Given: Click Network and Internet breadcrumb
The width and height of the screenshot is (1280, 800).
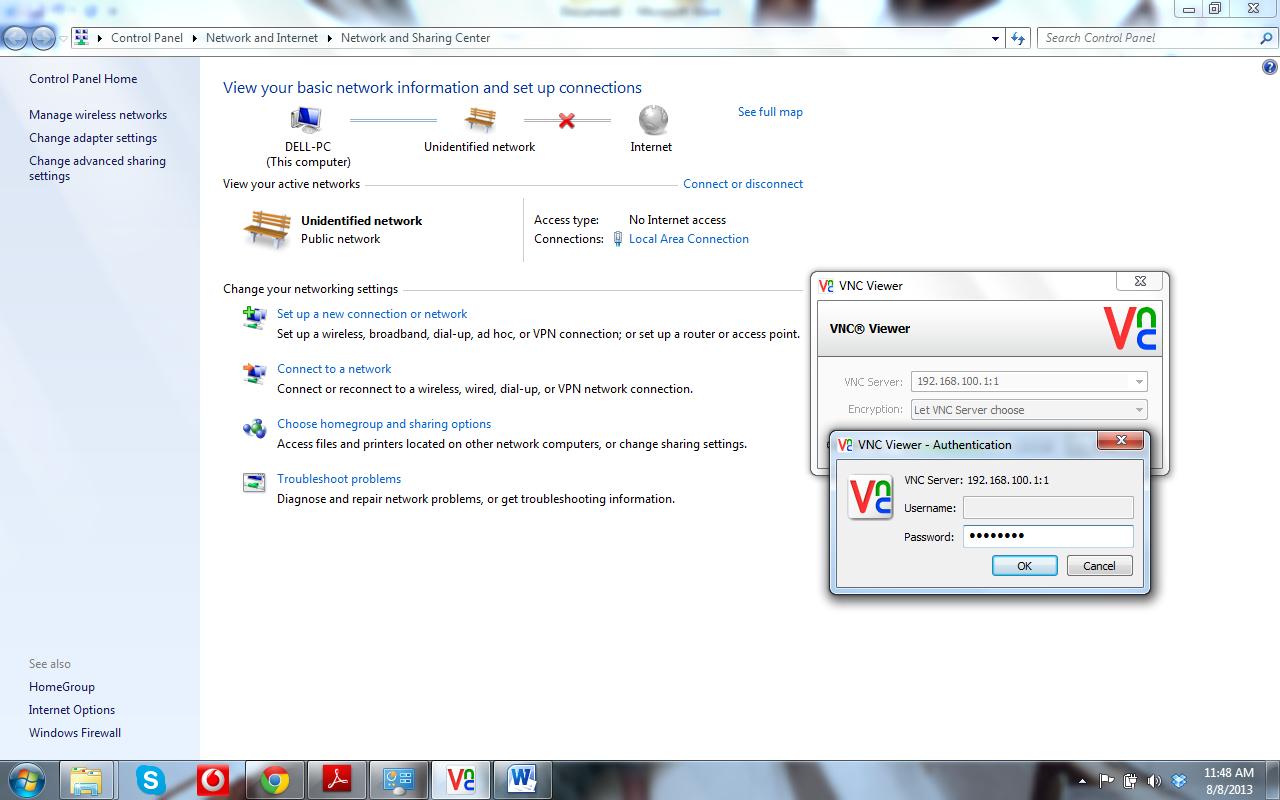Looking at the screenshot, I should (262, 38).
